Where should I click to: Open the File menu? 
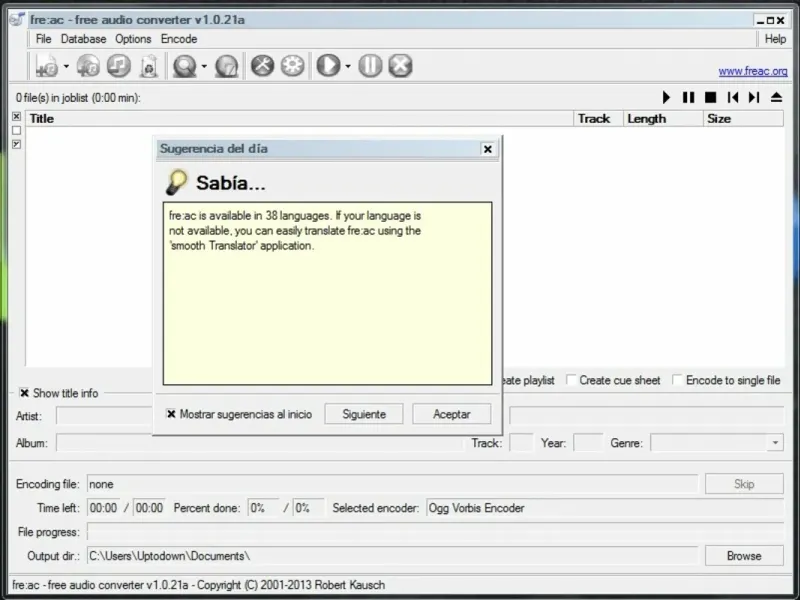point(43,39)
